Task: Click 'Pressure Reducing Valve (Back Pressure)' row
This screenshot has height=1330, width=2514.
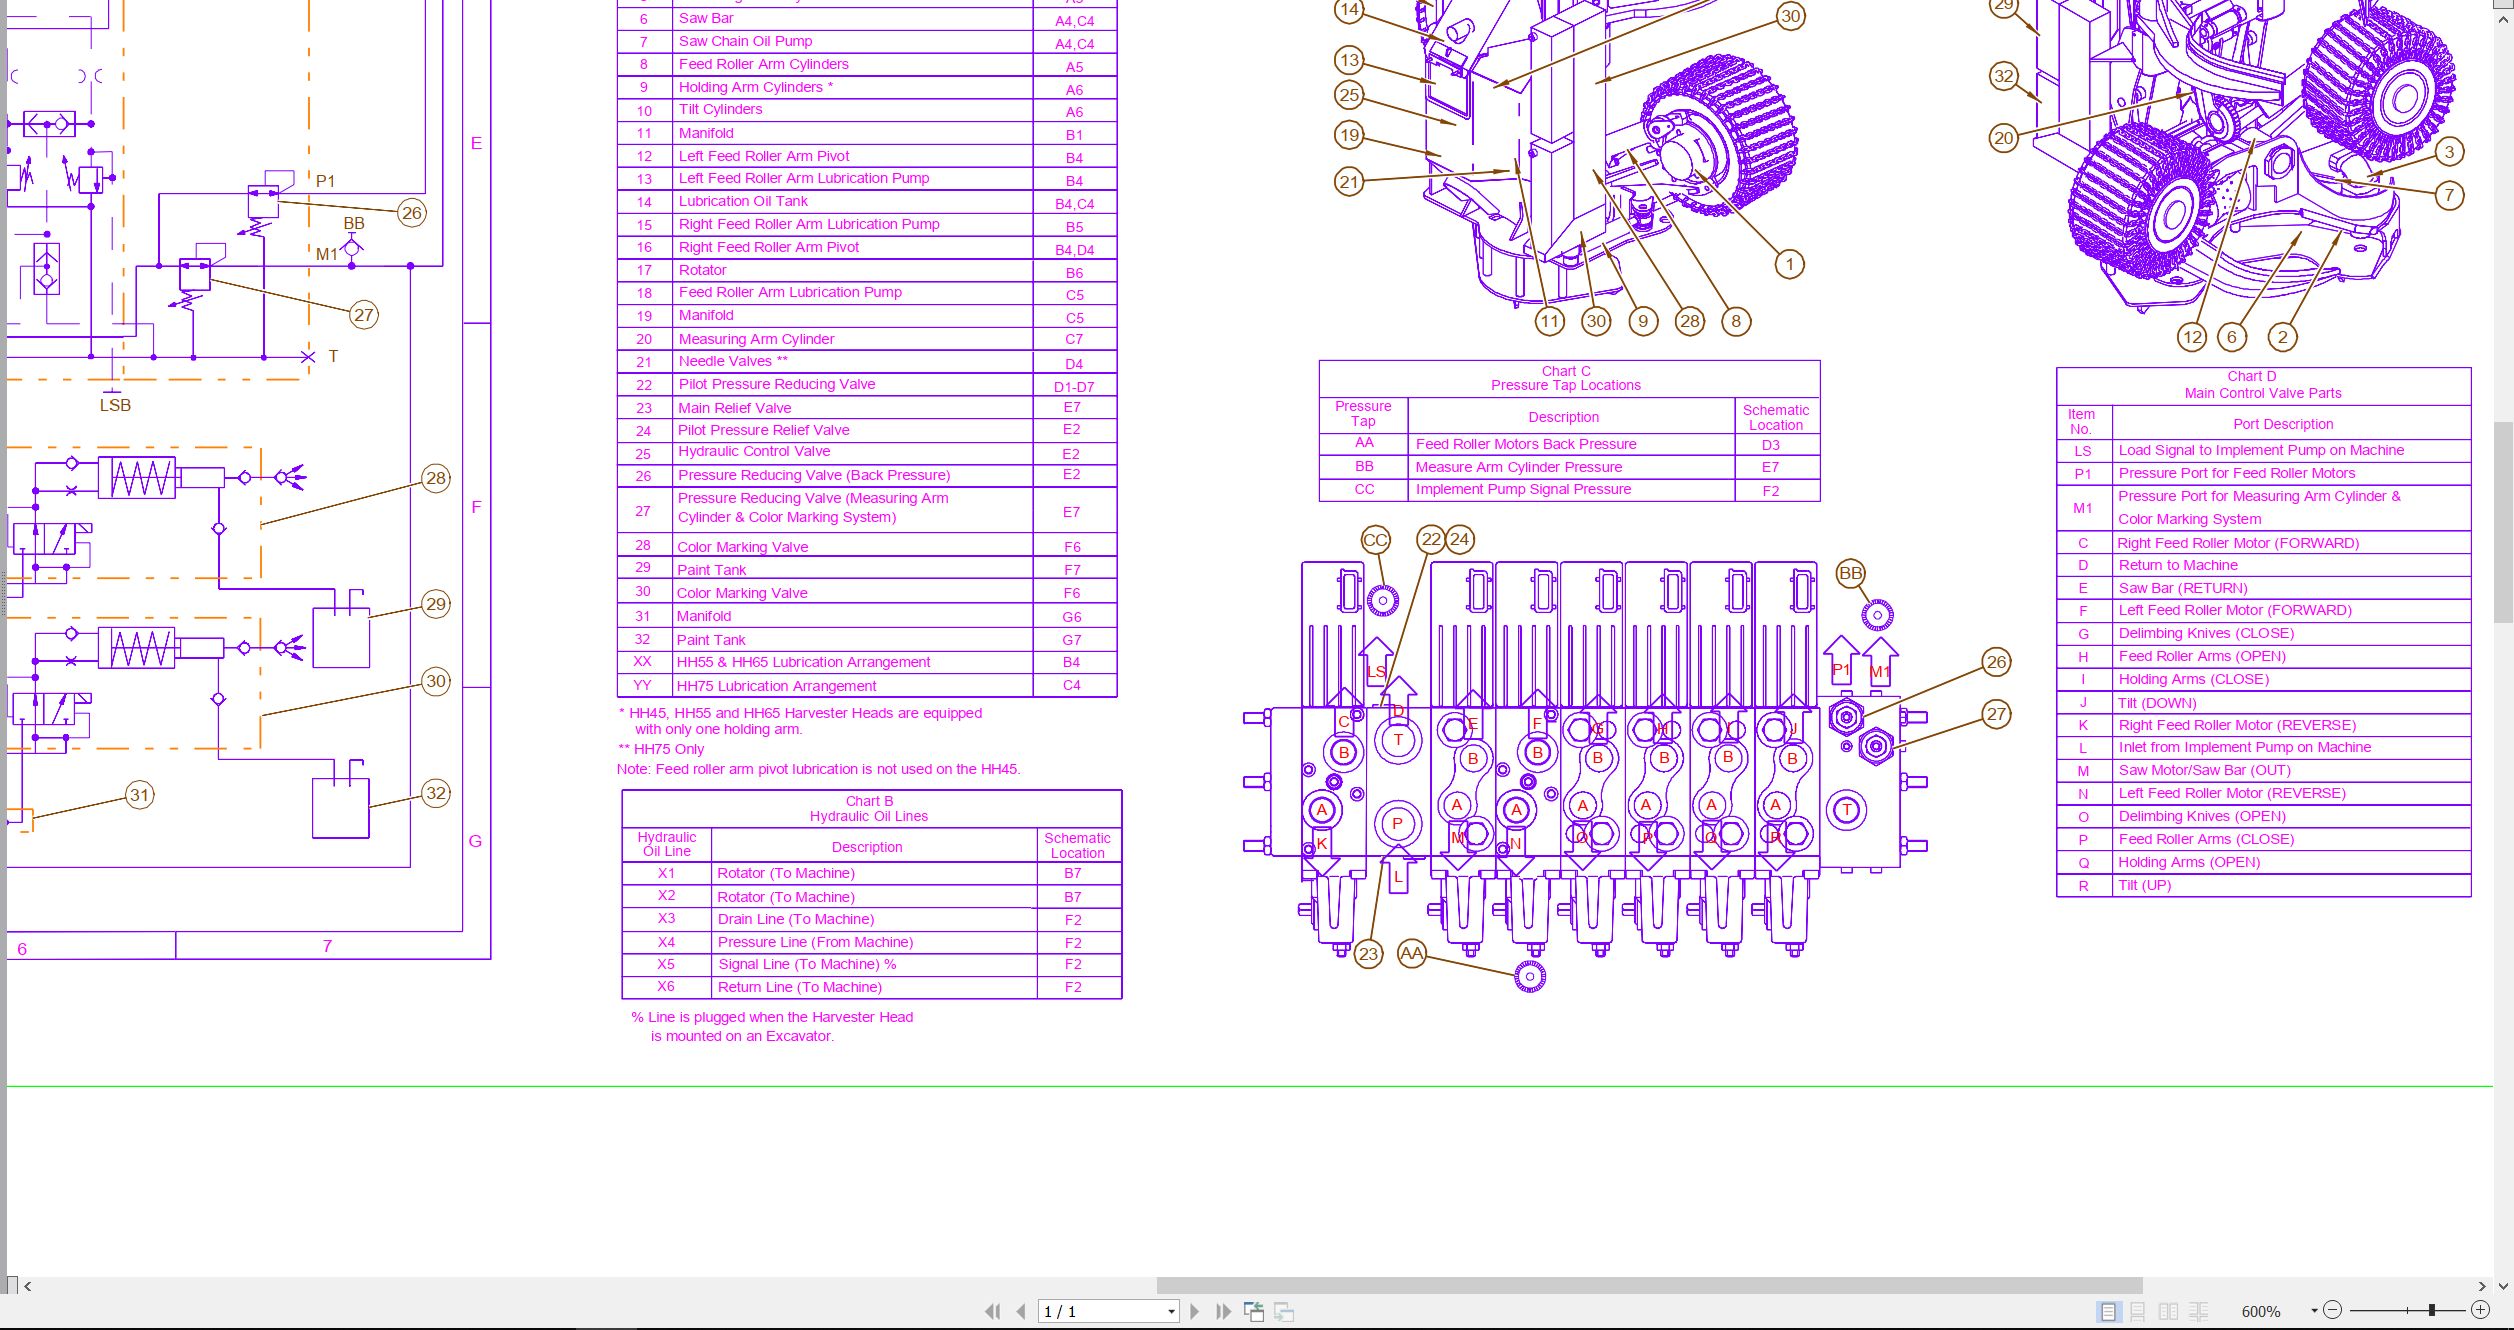Action: pos(867,476)
